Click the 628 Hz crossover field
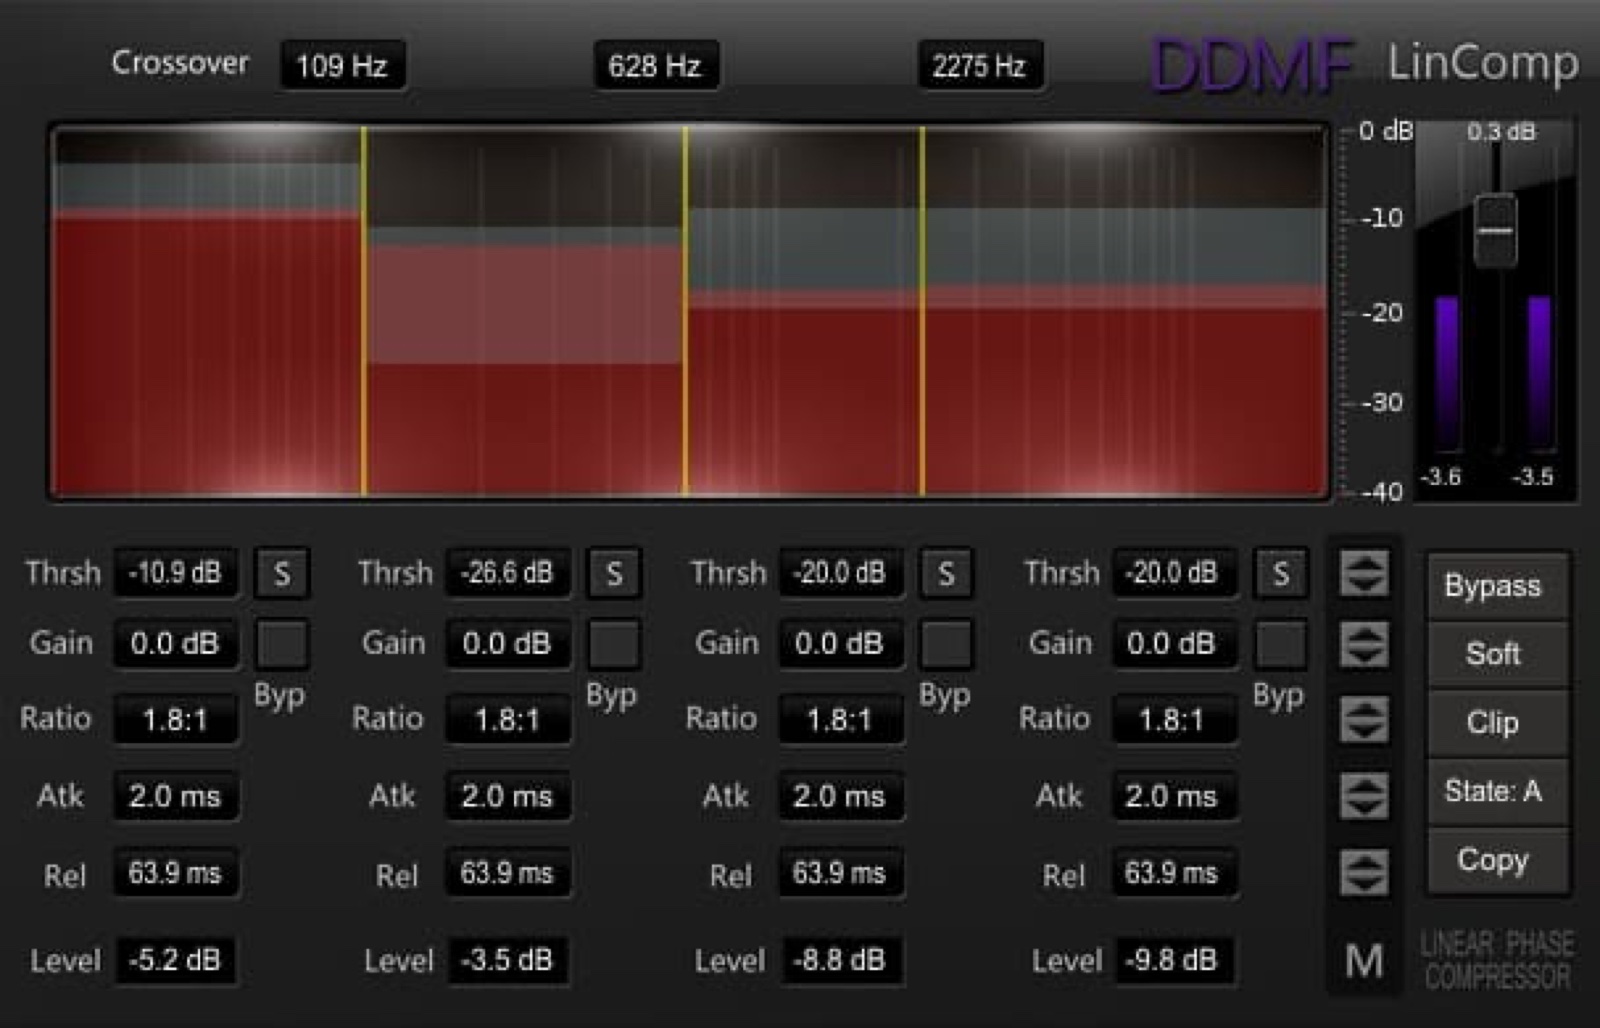Viewport: 1600px width, 1028px height. [x=655, y=66]
